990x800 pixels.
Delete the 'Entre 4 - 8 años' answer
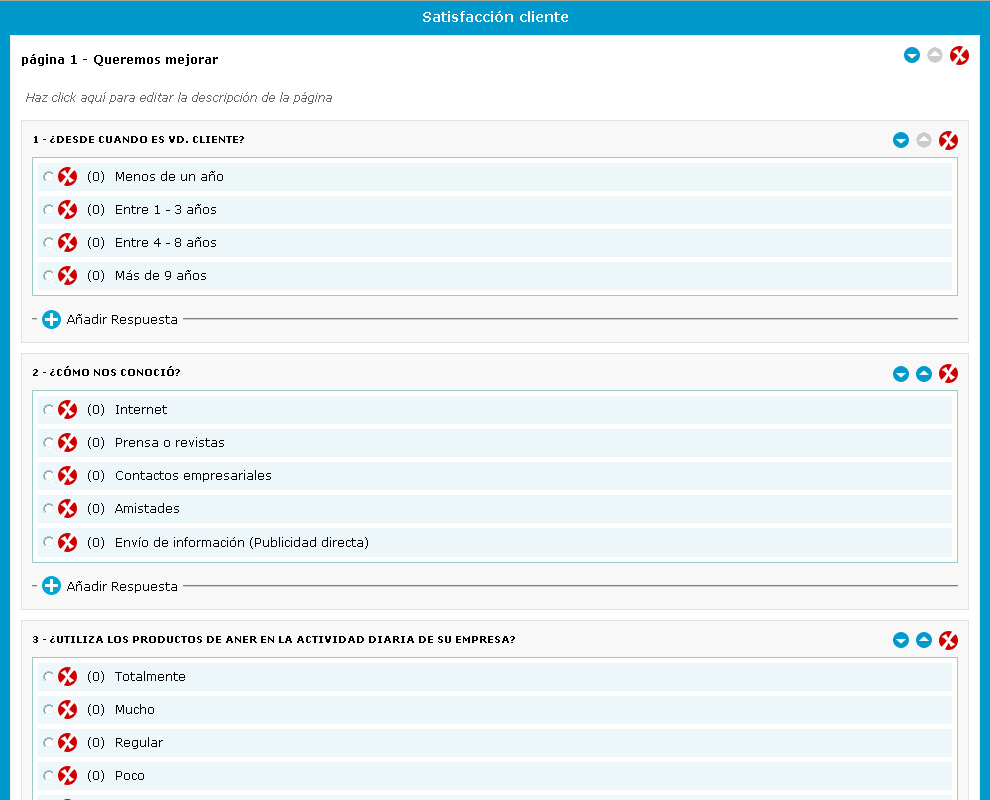pos(68,242)
